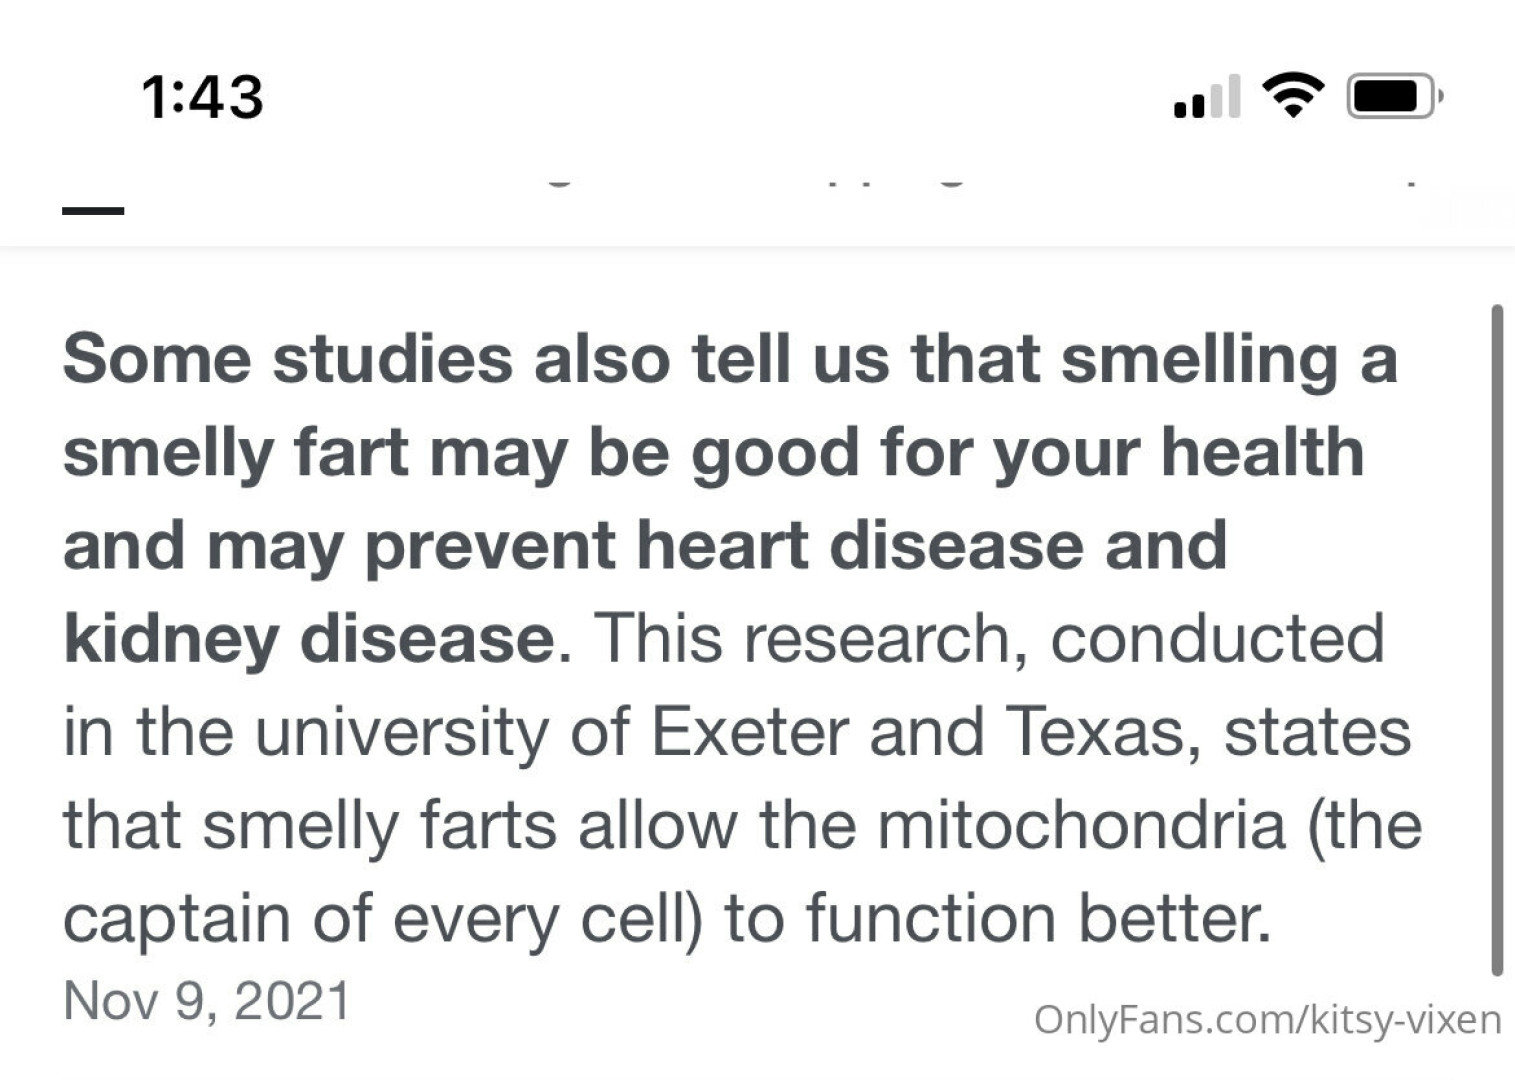This screenshot has height=1080, width=1515.
Task: Tap the cellular signal strength icon
Action: tap(1207, 97)
